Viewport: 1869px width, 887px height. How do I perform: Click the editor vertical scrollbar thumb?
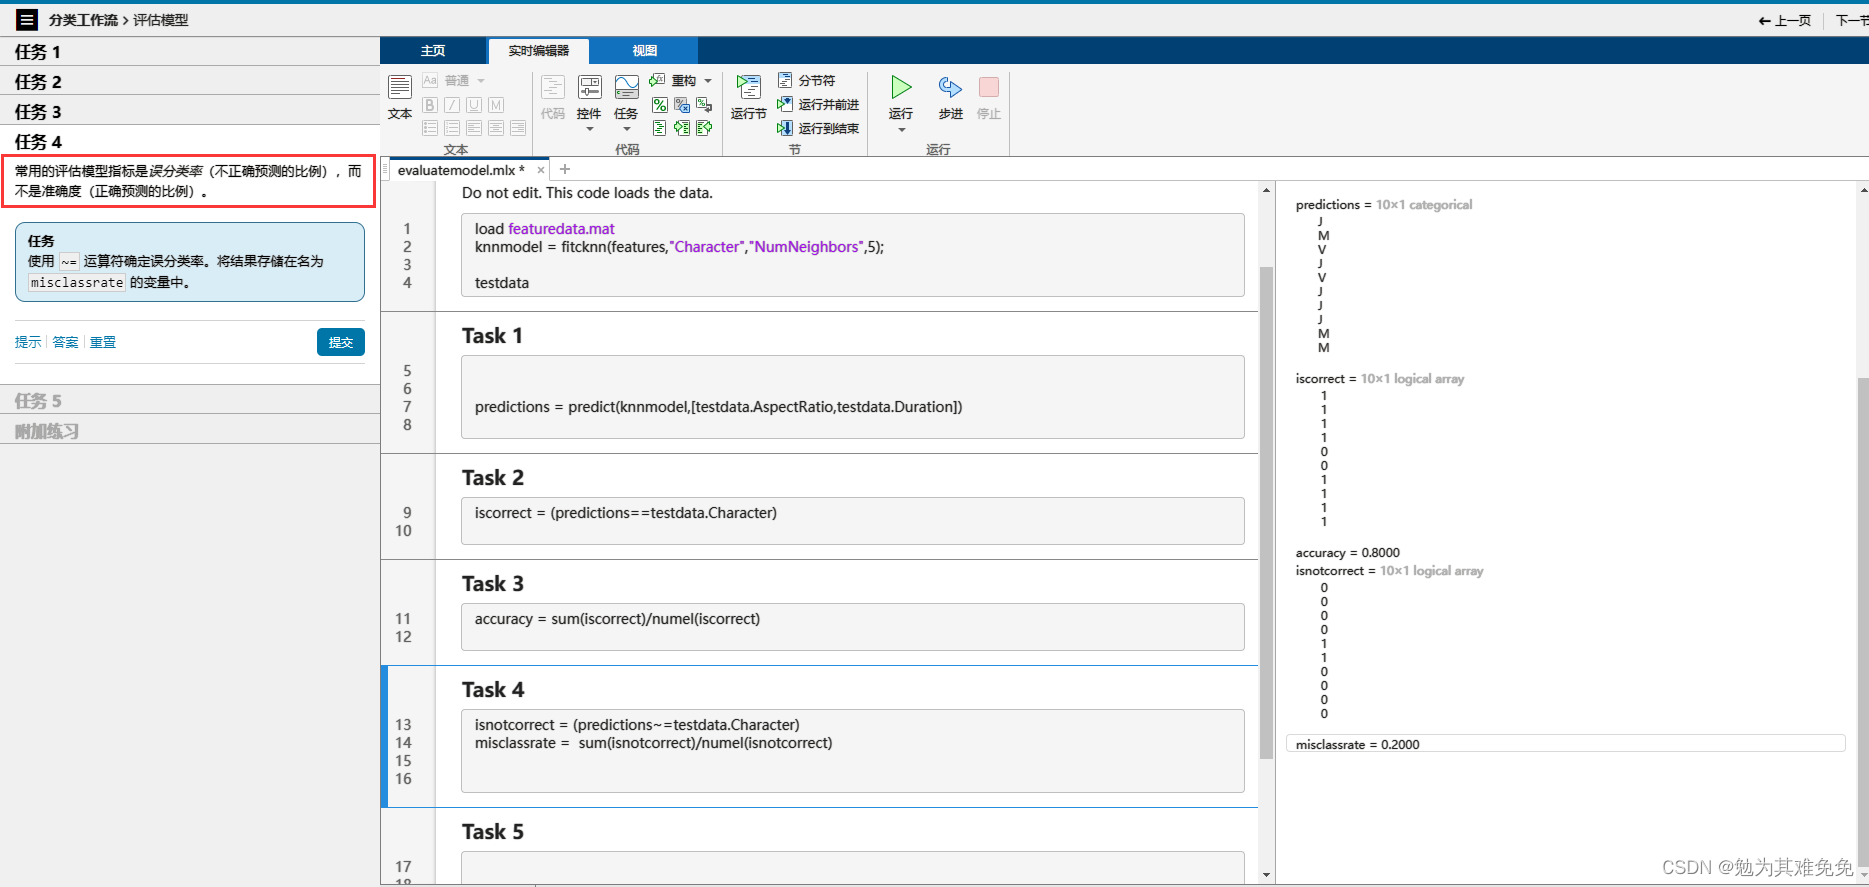[x=1266, y=512]
